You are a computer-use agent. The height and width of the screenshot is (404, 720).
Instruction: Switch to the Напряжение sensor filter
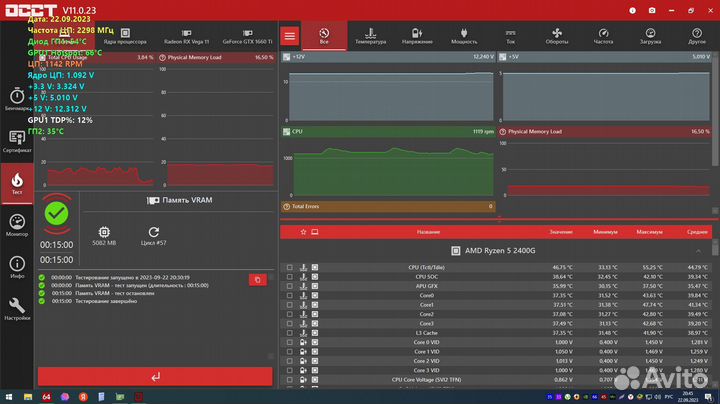[x=417, y=36]
